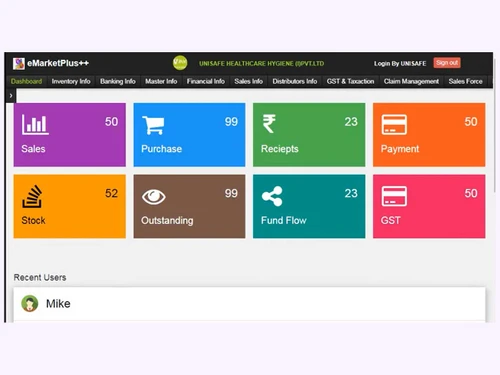Click the UNISAFE HEALTHCARE HYGIENE company name
This screenshot has height=375, width=500.
click(x=261, y=63)
